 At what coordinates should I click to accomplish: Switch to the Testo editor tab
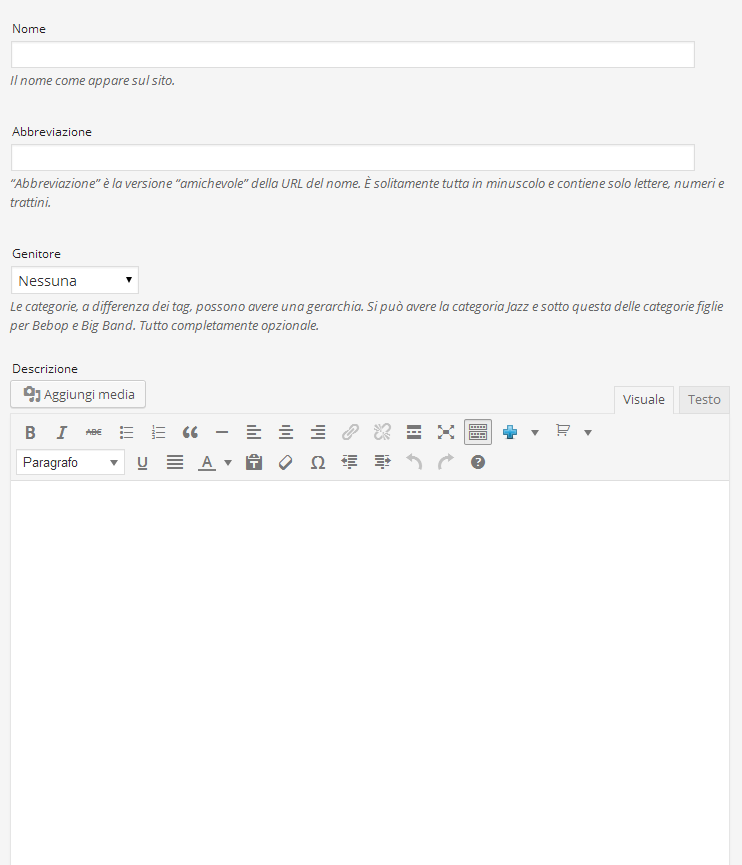pyautogui.click(x=704, y=400)
